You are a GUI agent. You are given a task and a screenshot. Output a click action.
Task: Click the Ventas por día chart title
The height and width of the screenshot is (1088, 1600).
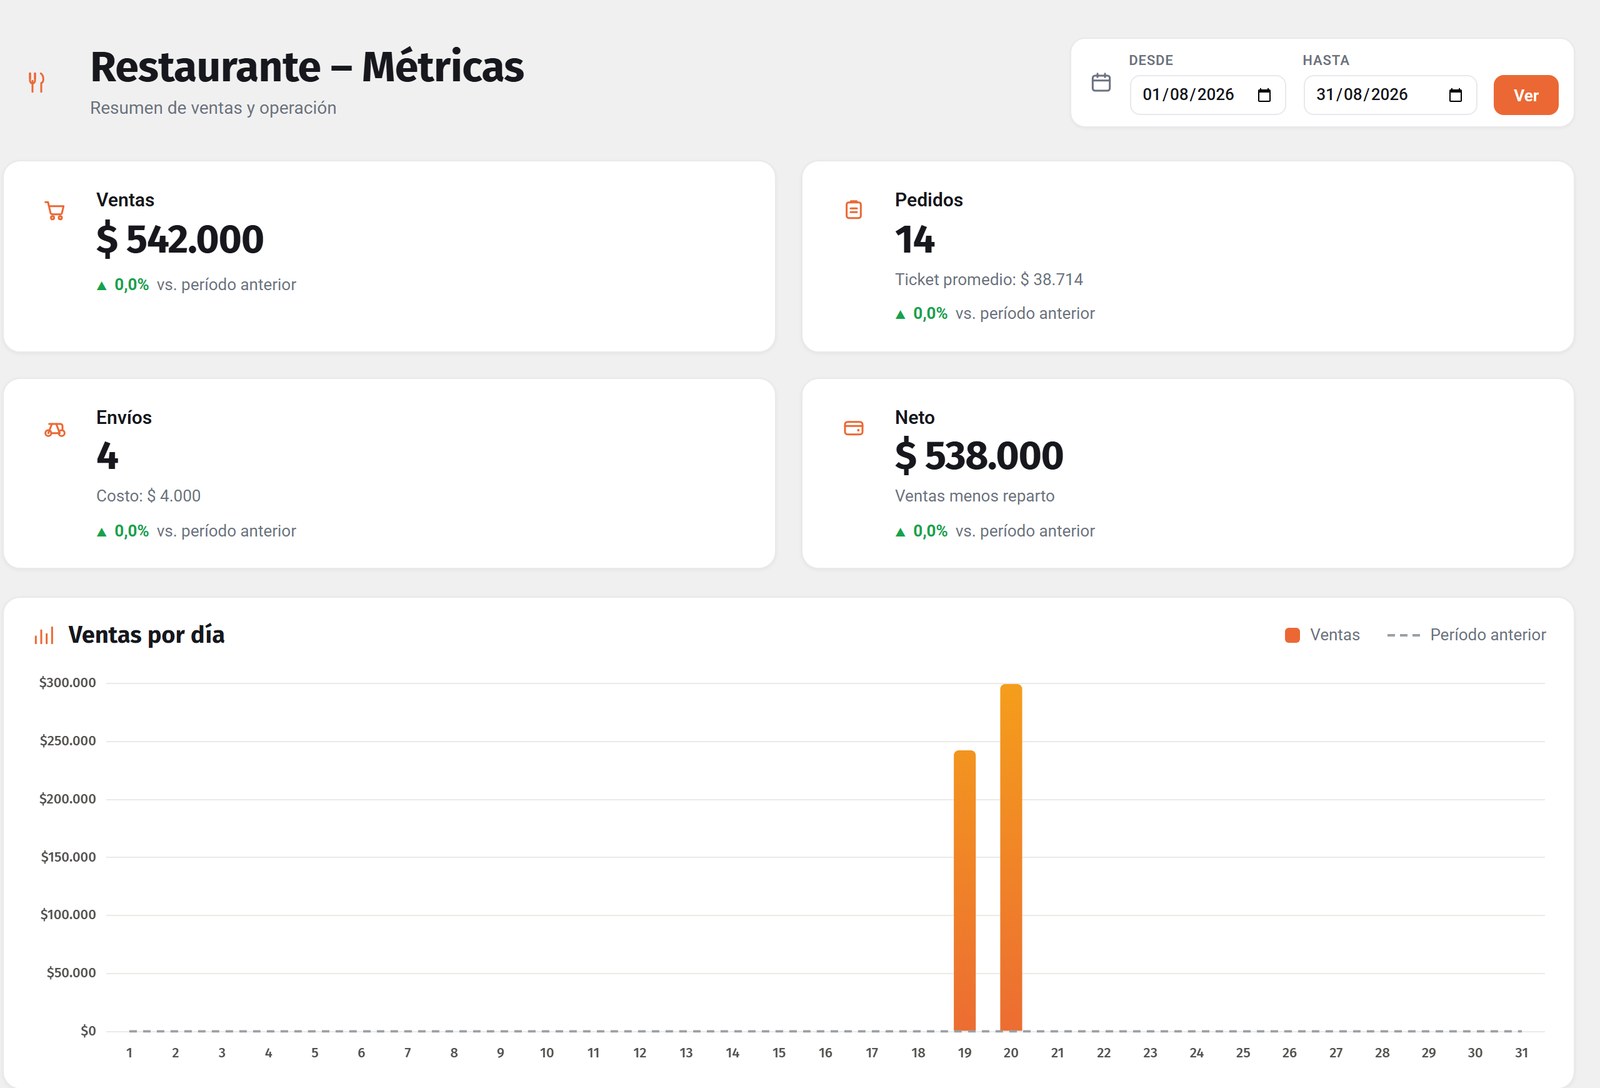pos(146,635)
